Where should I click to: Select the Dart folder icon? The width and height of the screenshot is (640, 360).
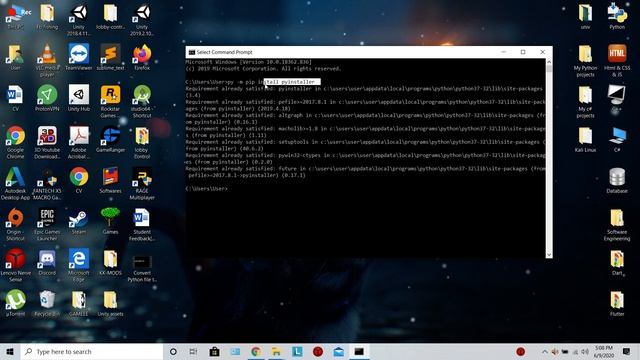coord(617,262)
